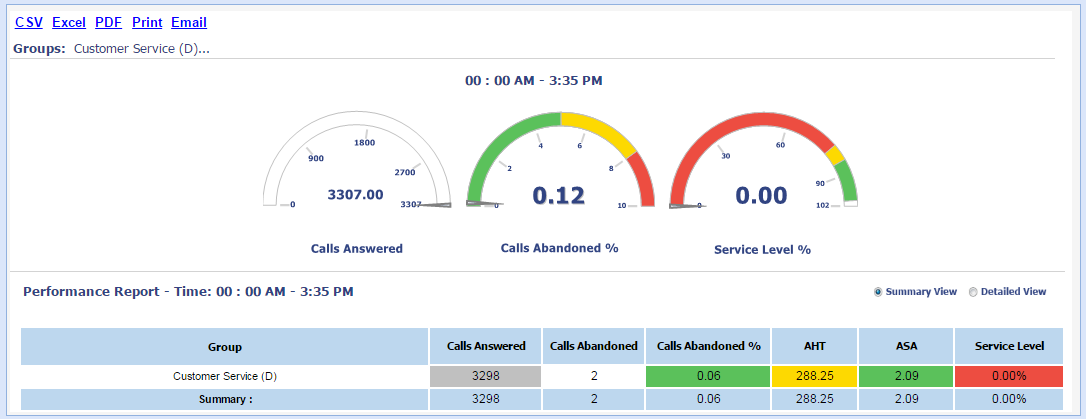Screen dimensions: 1086x419
Task: Click the CSV export link
Action: pyautogui.click(x=28, y=22)
